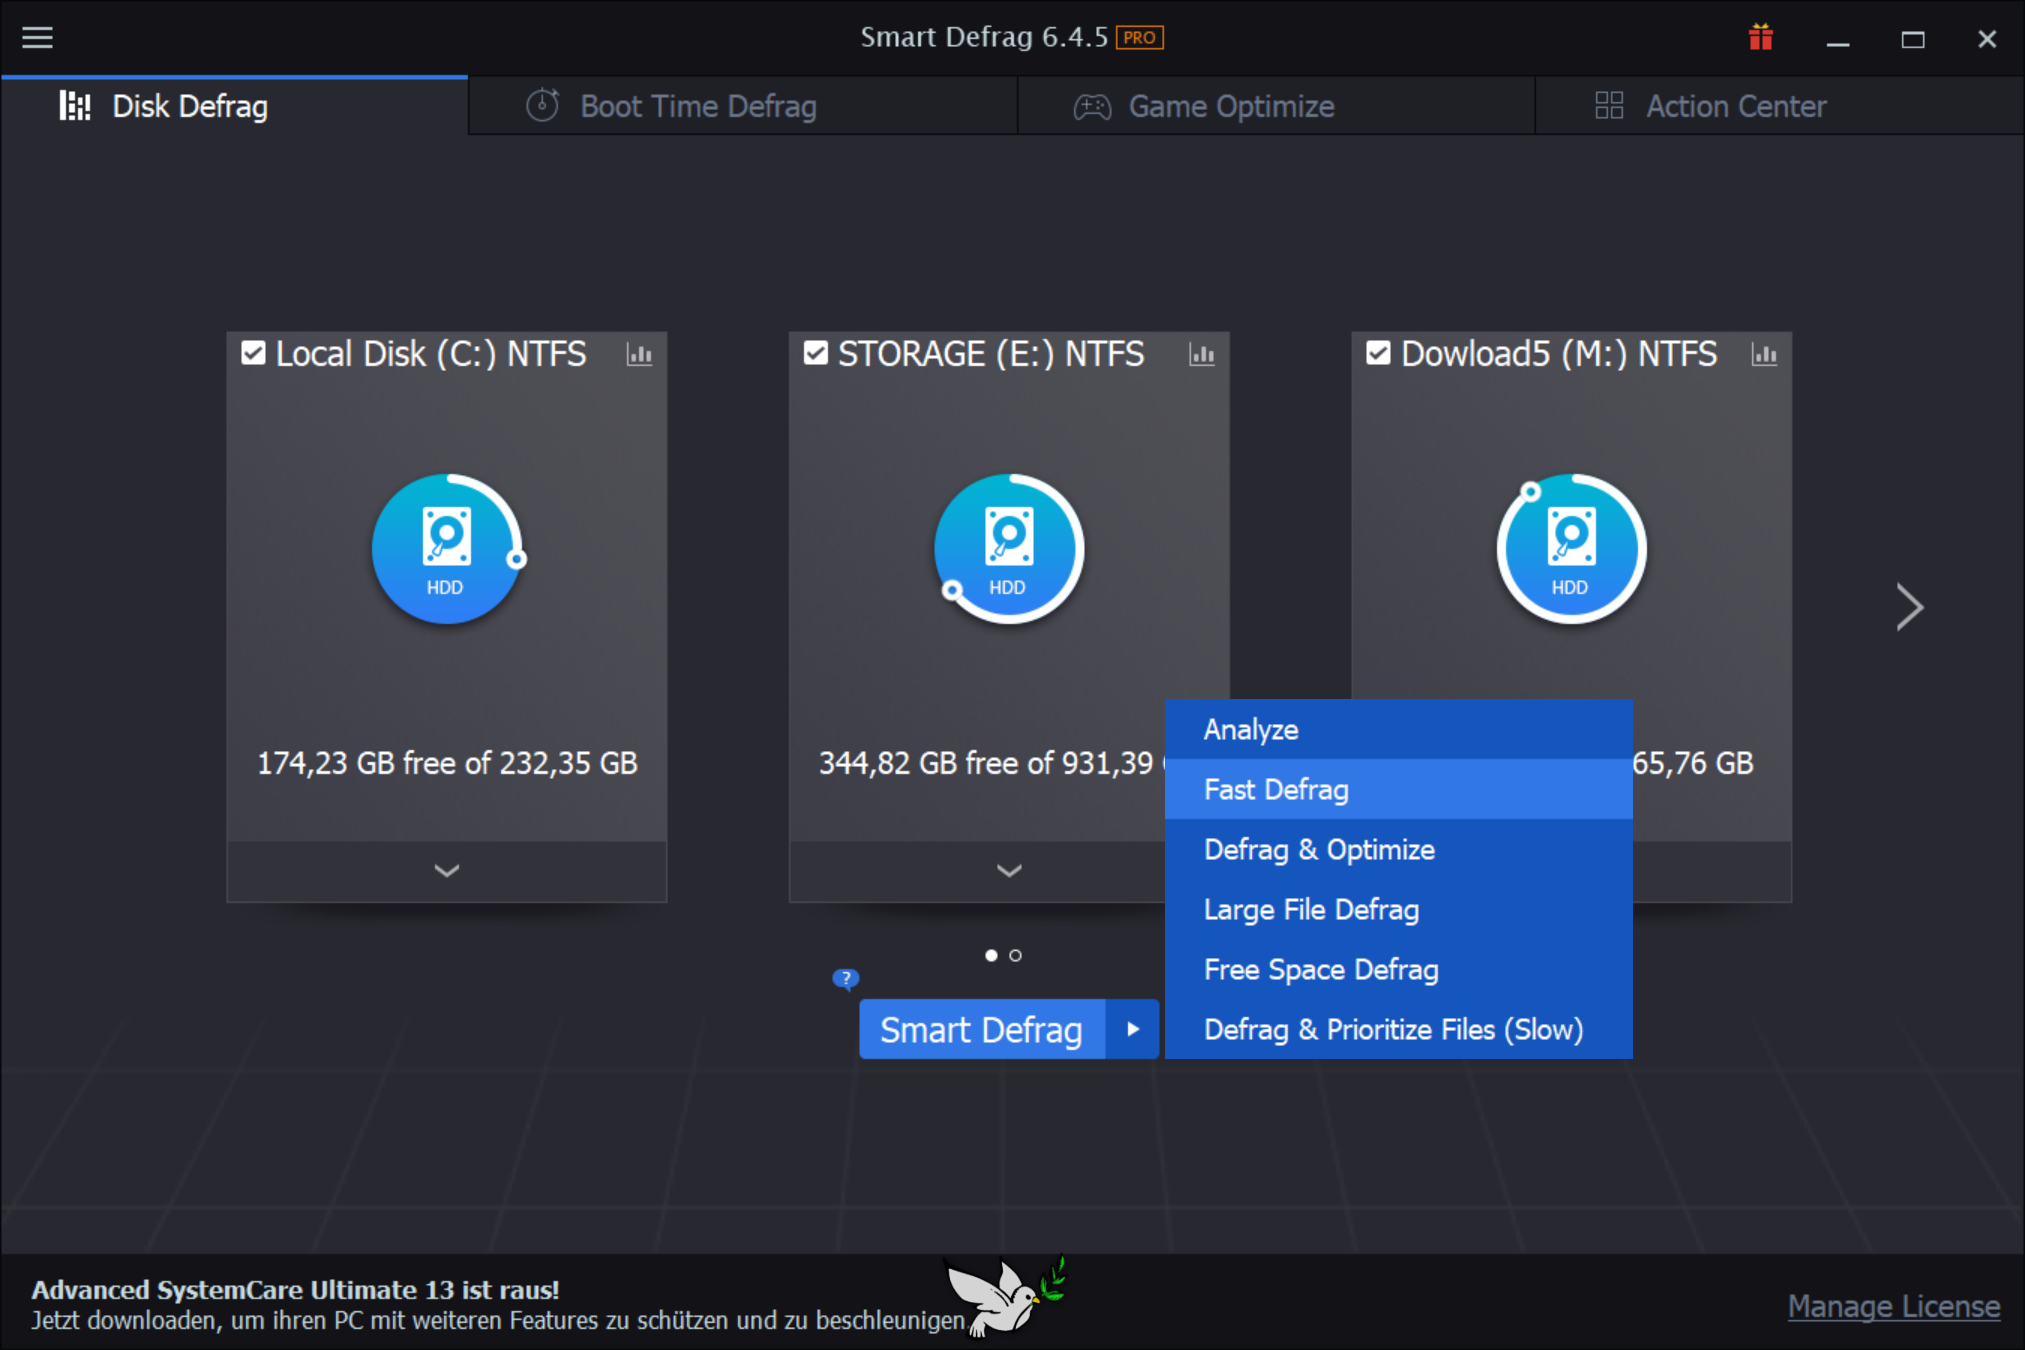Expand the STORAGE (E:) card options
The image size is (2025, 1350).
(1009, 871)
